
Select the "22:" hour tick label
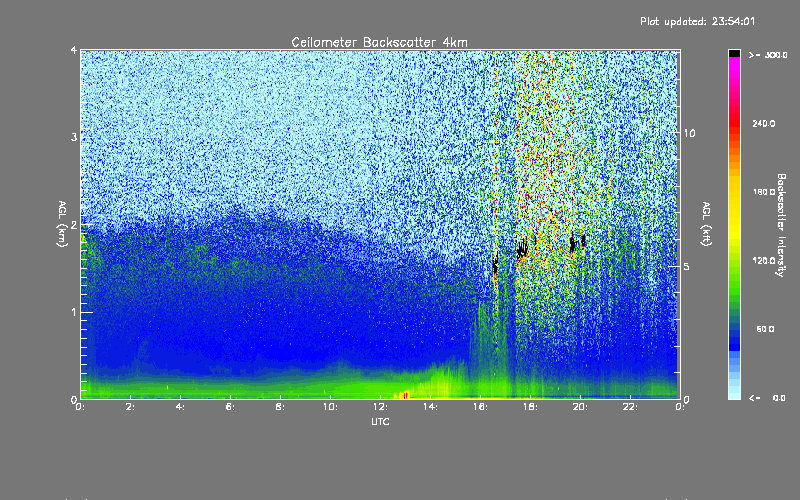coord(630,407)
